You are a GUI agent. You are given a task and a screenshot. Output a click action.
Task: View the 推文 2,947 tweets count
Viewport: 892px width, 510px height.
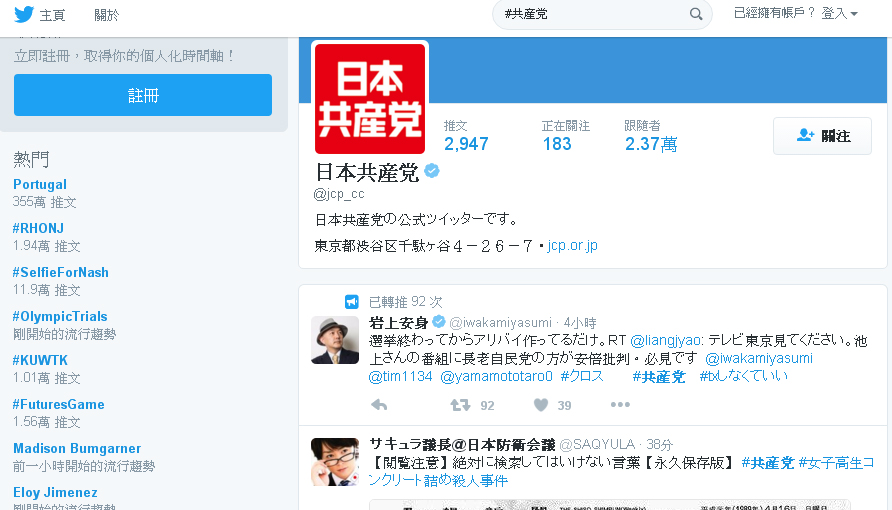(x=466, y=135)
